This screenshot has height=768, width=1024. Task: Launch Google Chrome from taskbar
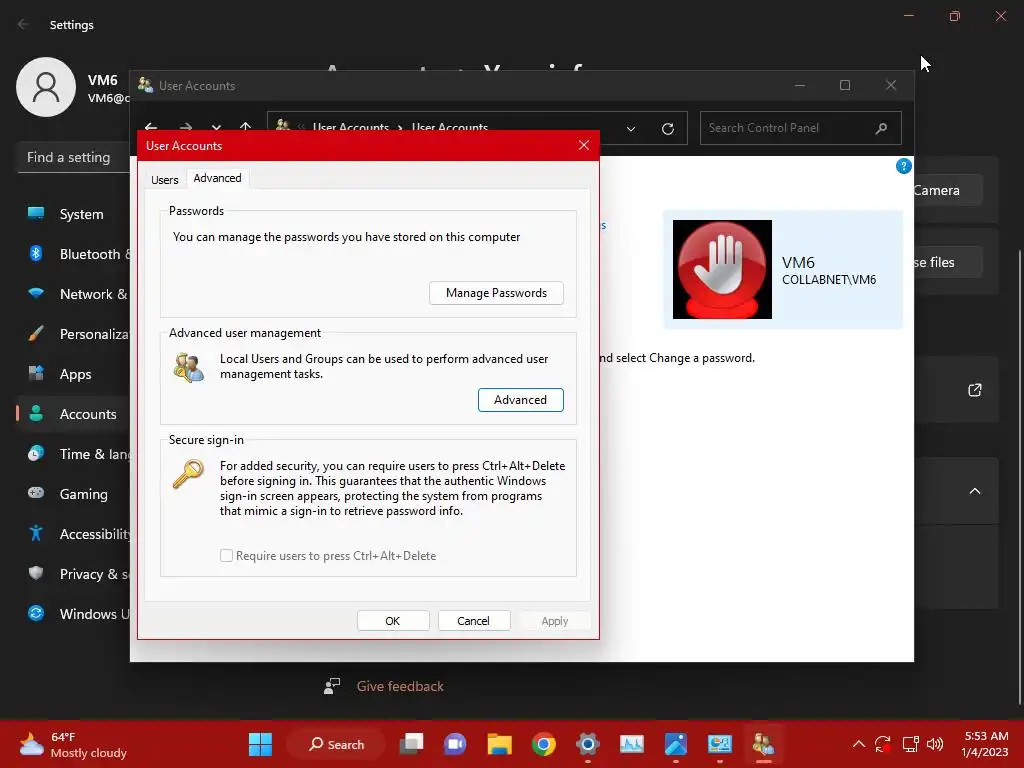click(543, 744)
